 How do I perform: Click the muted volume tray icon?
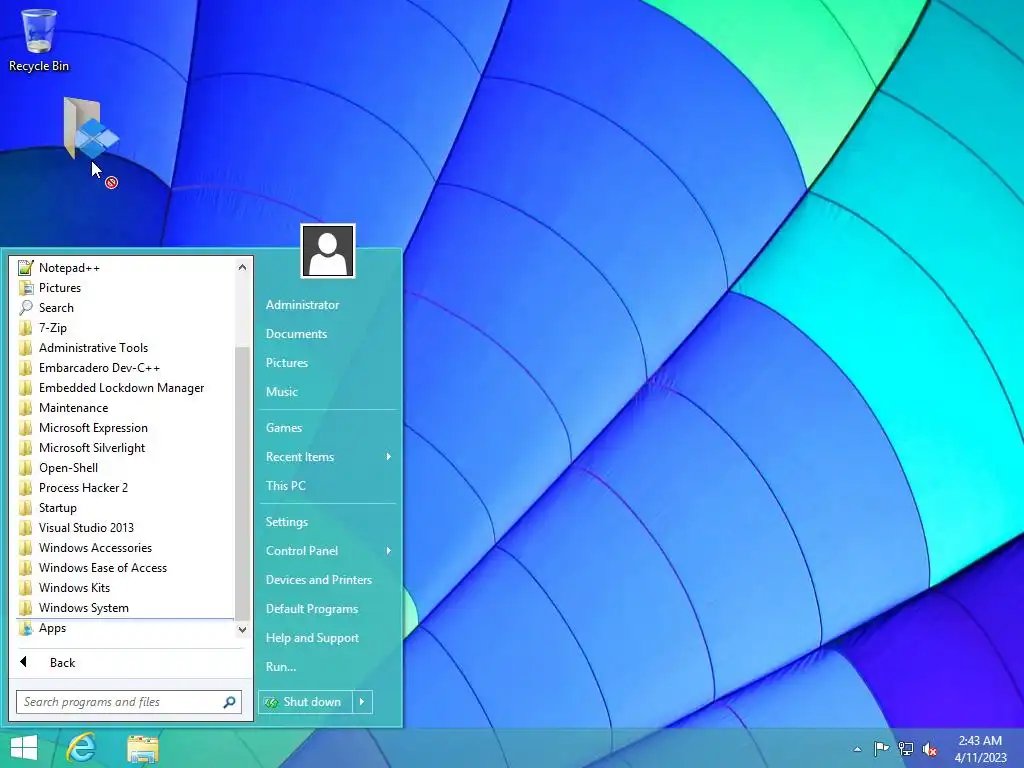[x=930, y=749]
